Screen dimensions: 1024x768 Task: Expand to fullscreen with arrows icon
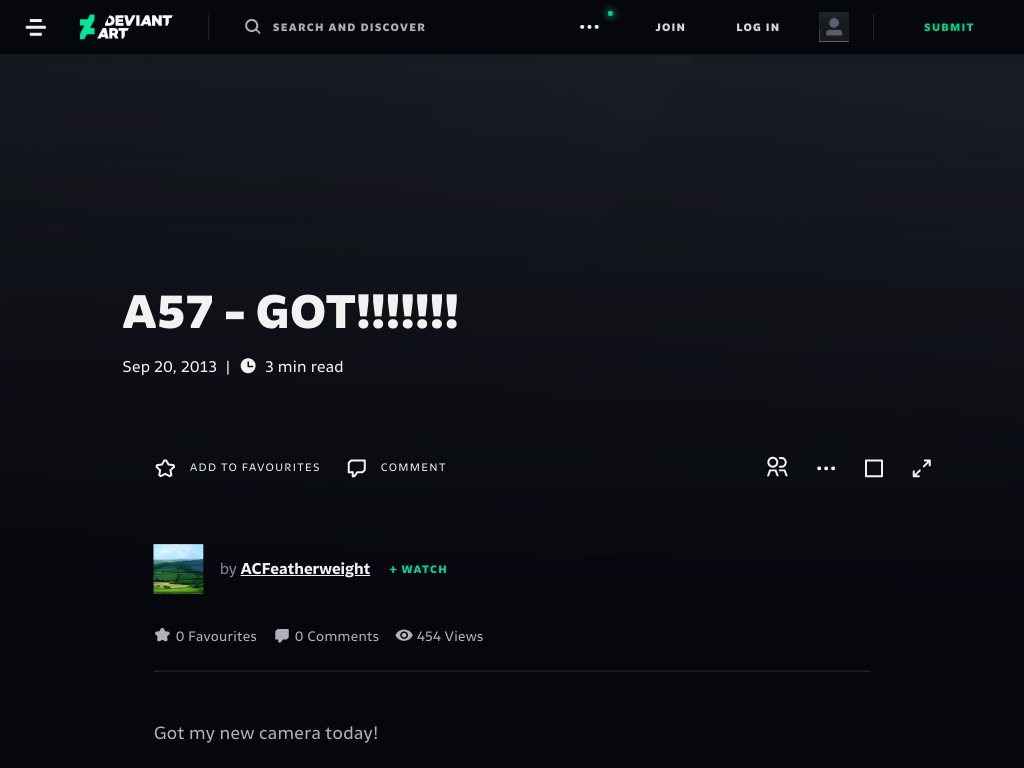(x=921, y=468)
